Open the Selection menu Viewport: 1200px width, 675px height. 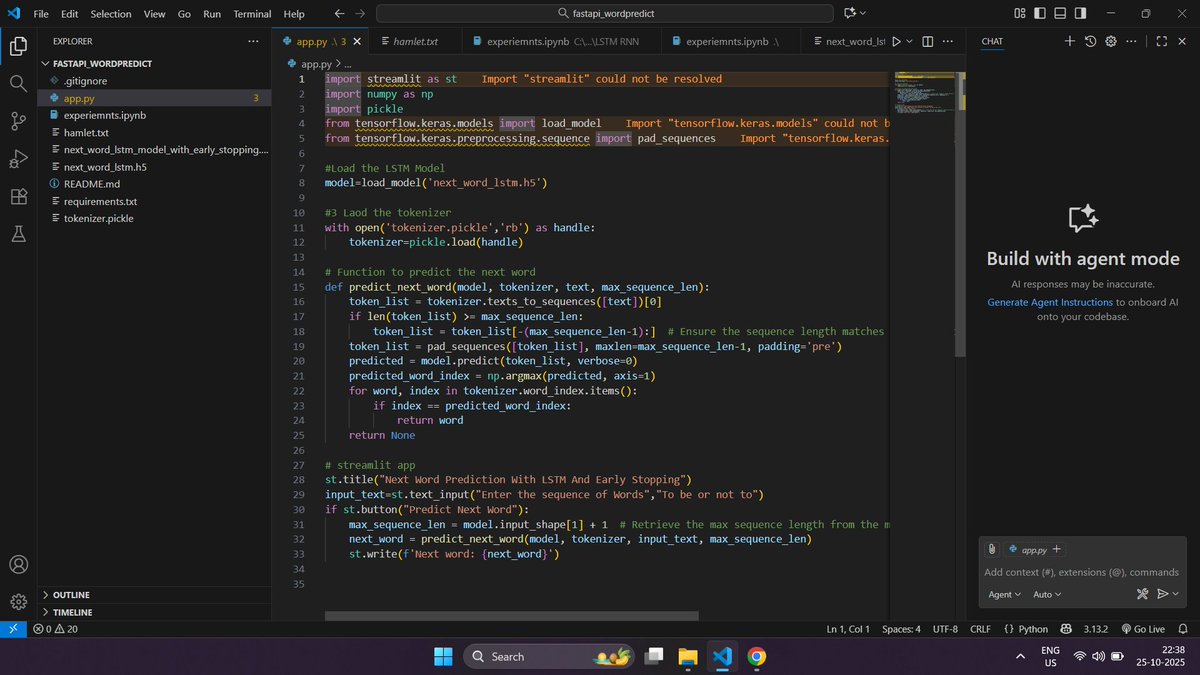tap(110, 14)
